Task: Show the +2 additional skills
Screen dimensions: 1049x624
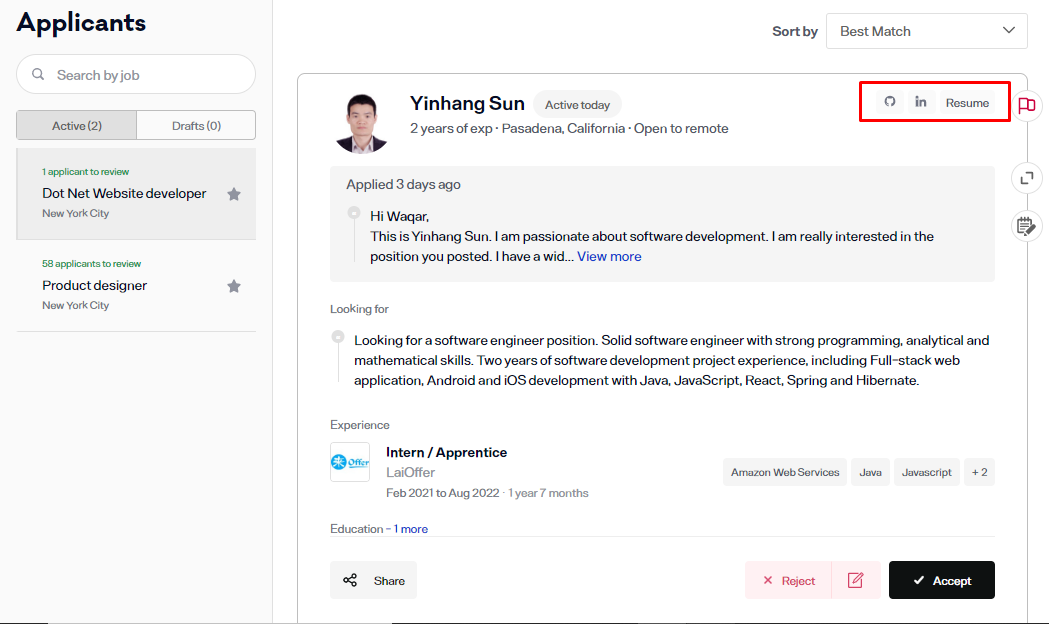Action: pos(979,472)
